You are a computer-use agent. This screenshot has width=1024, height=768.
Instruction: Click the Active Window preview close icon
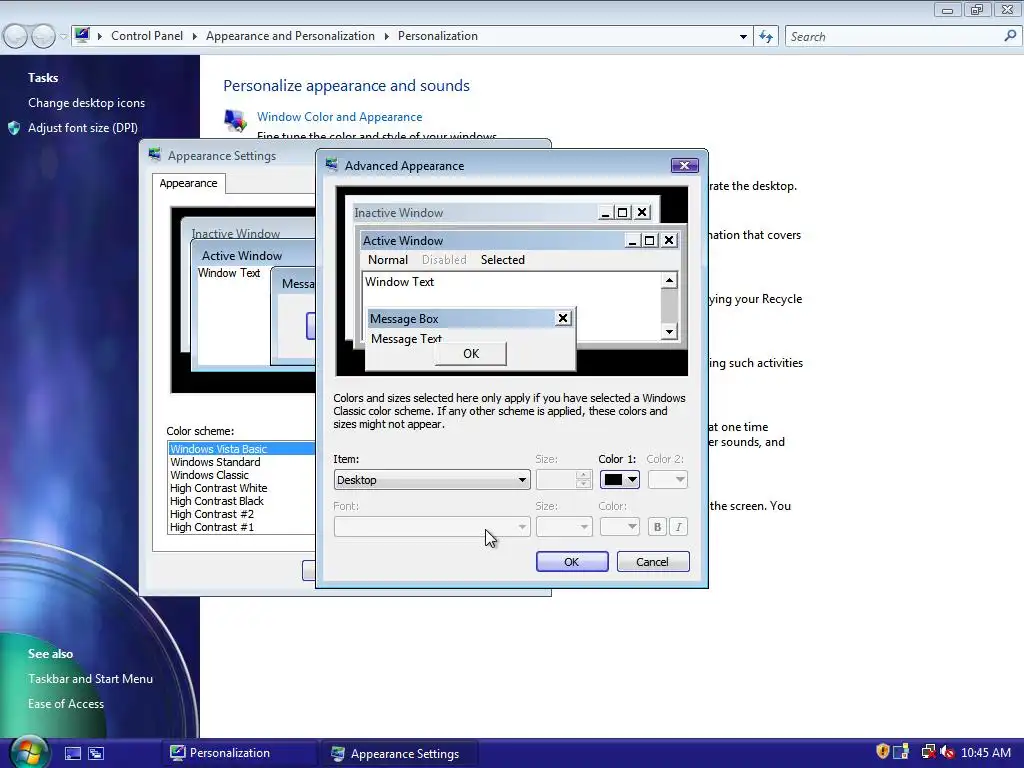[x=669, y=240]
